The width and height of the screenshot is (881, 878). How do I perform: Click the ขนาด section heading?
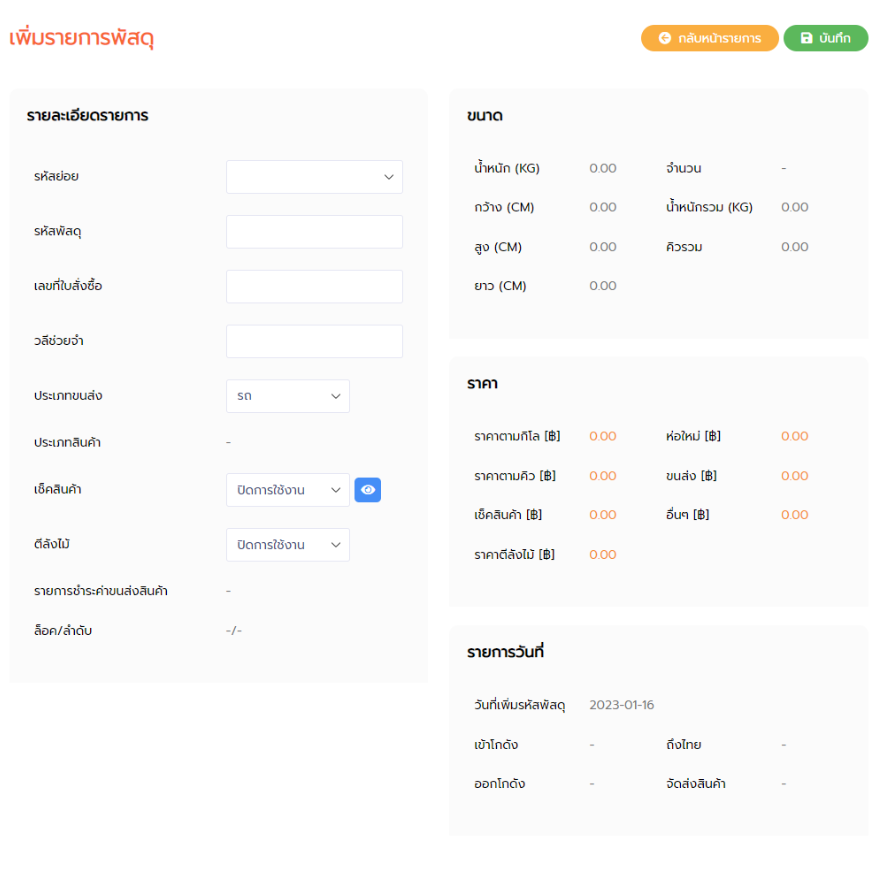click(484, 116)
